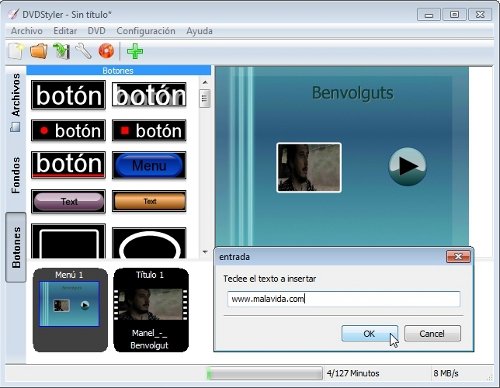This screenshot has height=388, width=500.
Task: Click the buttons list scroll-down arrow
Action: [x=205, y=252]
